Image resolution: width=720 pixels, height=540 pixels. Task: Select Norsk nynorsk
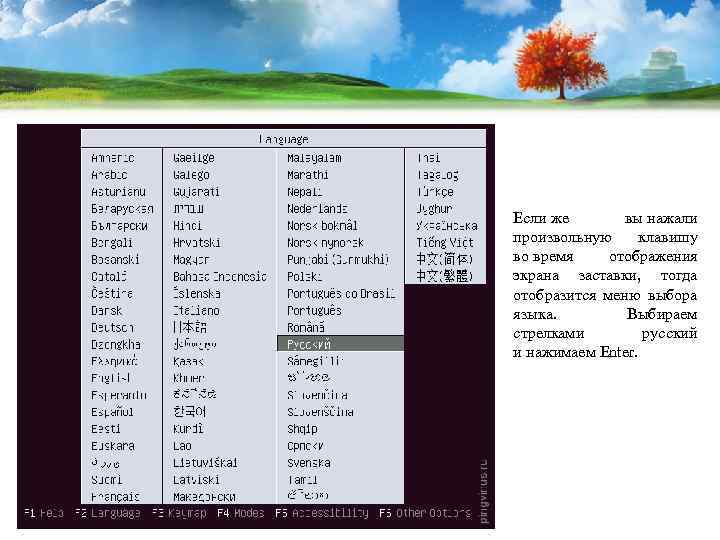pyautogui.click(x=326, y=242)
